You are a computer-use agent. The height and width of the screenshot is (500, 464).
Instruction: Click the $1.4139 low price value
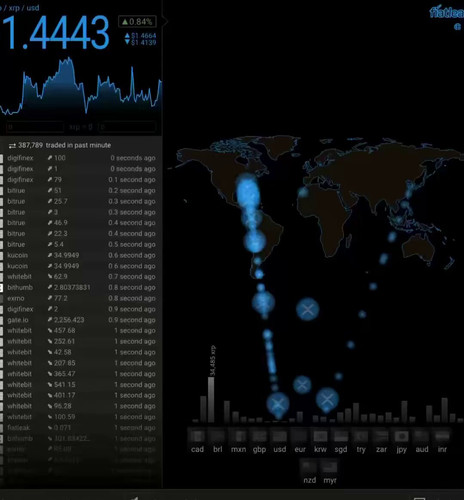144,42
